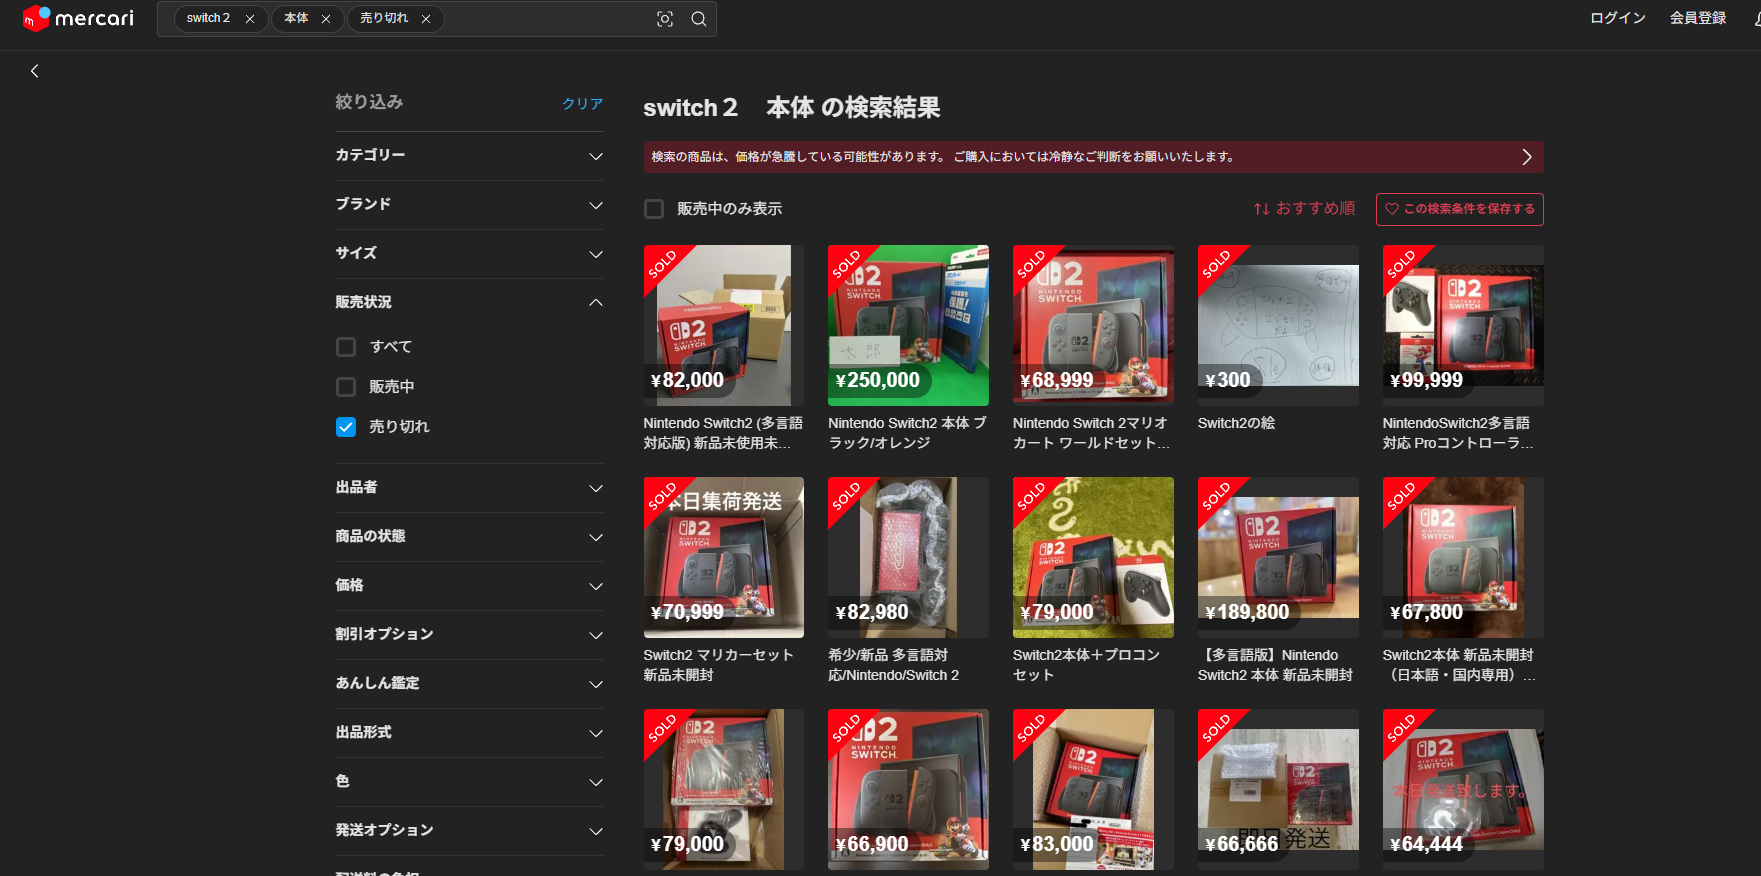Click title '【多言語版】Nintendo Switch2 本体 新品未開封'
The width and height of the screenshot is (1761, 876).
coord(1275,665)
